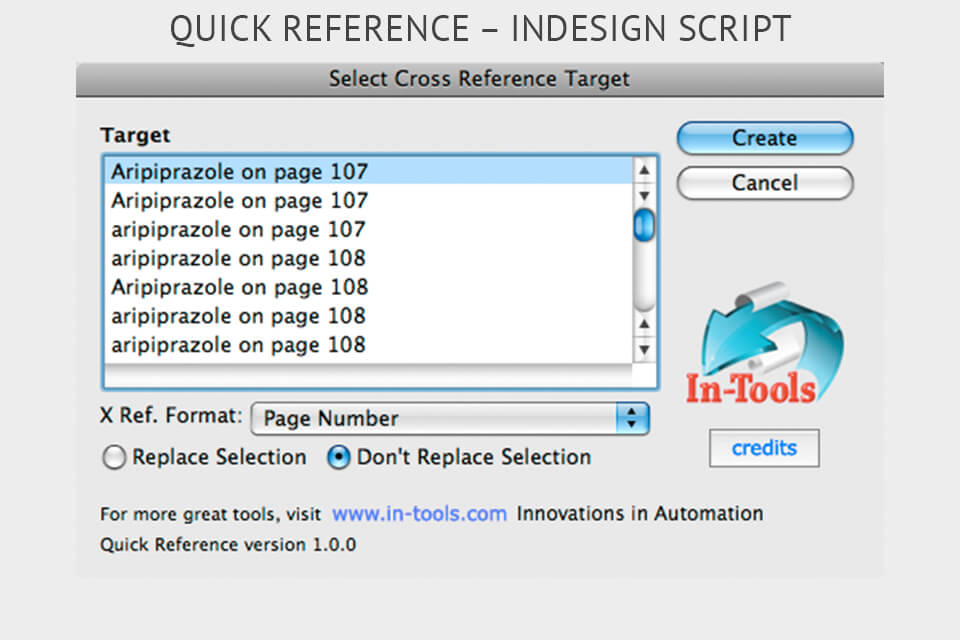Click the stepper arrows on the Page Number menu

pyautogui.click(x=630, y=418)
